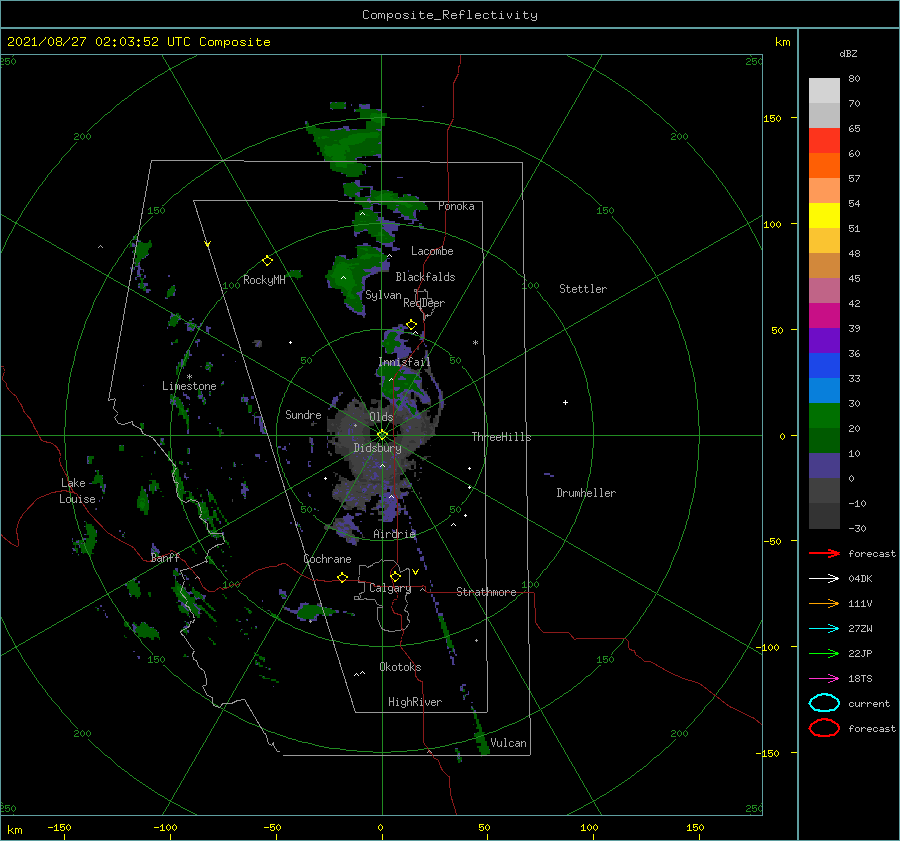Image resolution: width=900 pixels, height=841 pixels.
Task: Select the bright green 20–30 dBZ swatch
Action: pyautogui.click(x=824, y=416)
